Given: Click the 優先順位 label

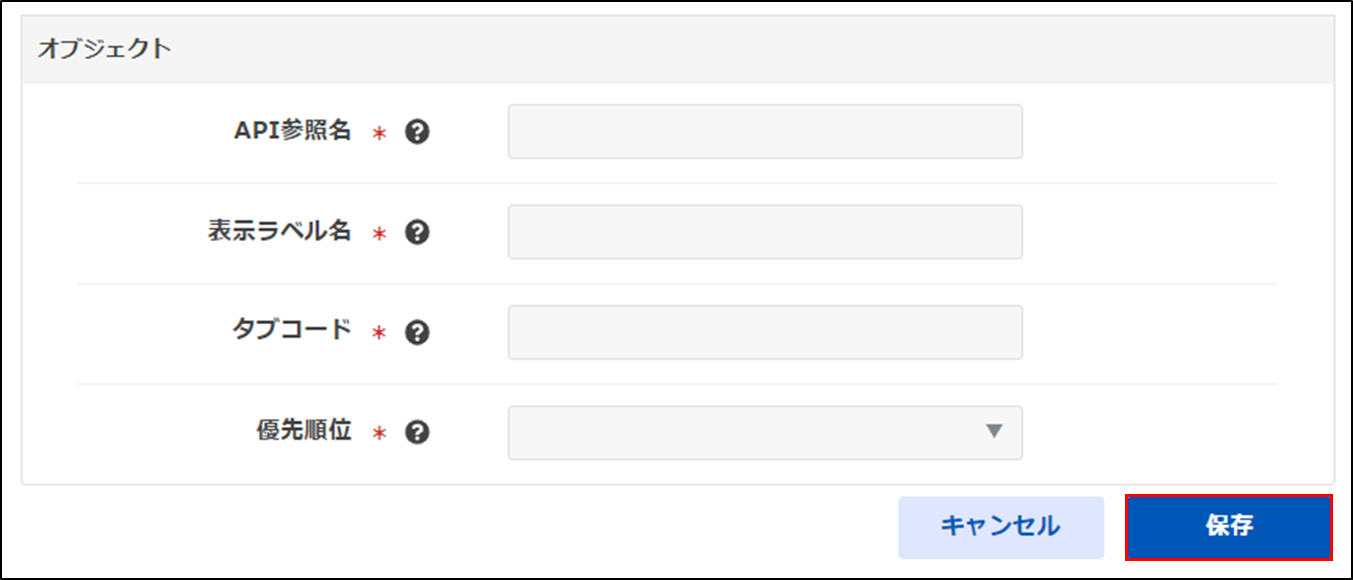Looking at the screenshot, I should click(304, 431).
